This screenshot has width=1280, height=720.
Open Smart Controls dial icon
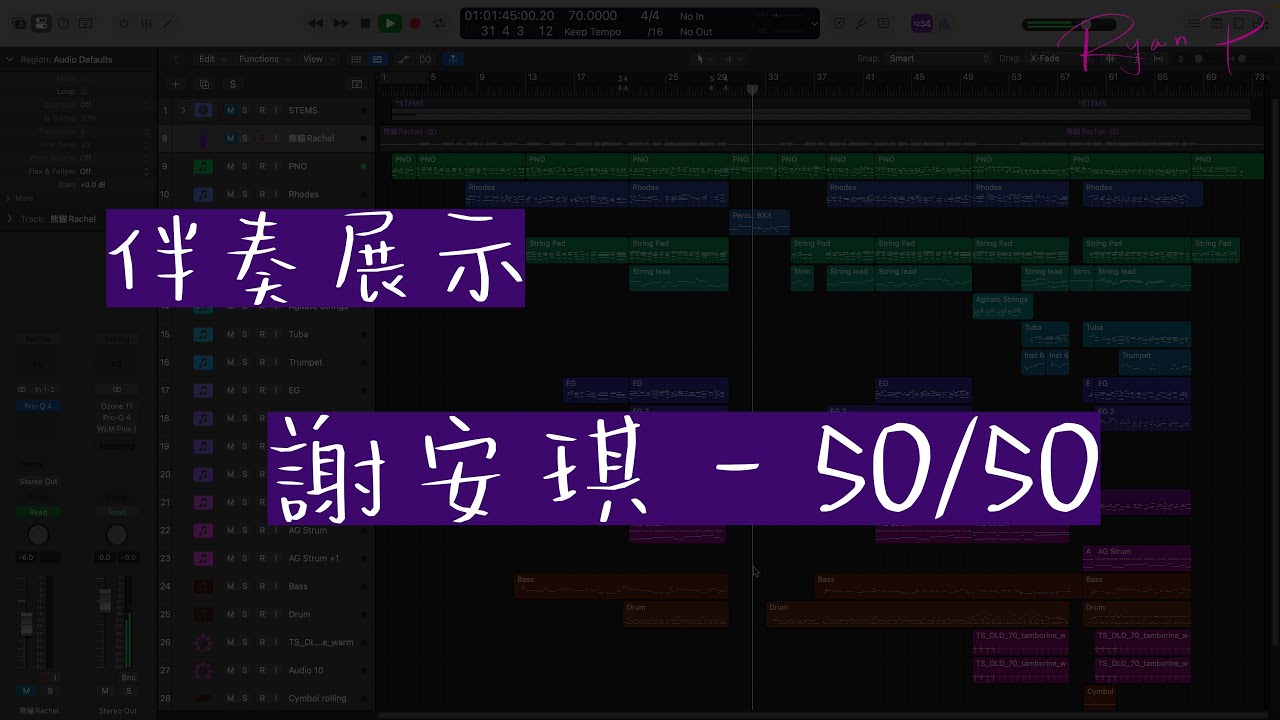[124, 23]
